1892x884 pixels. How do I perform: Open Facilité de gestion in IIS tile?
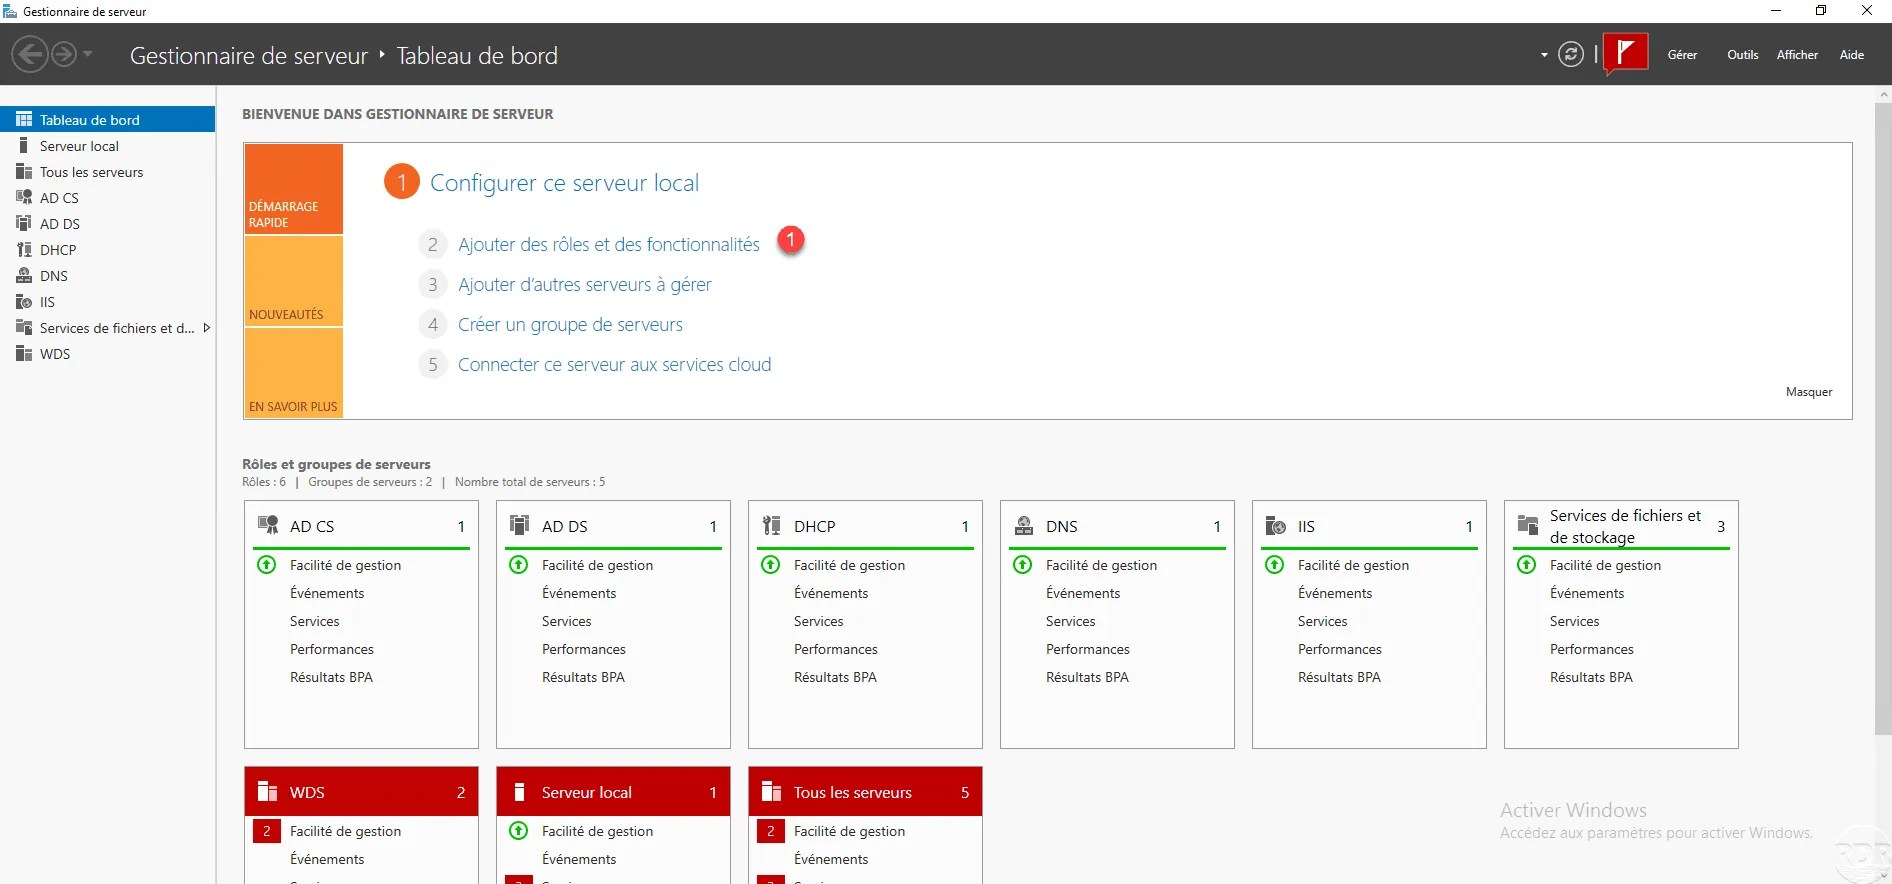pos(1353,565)
